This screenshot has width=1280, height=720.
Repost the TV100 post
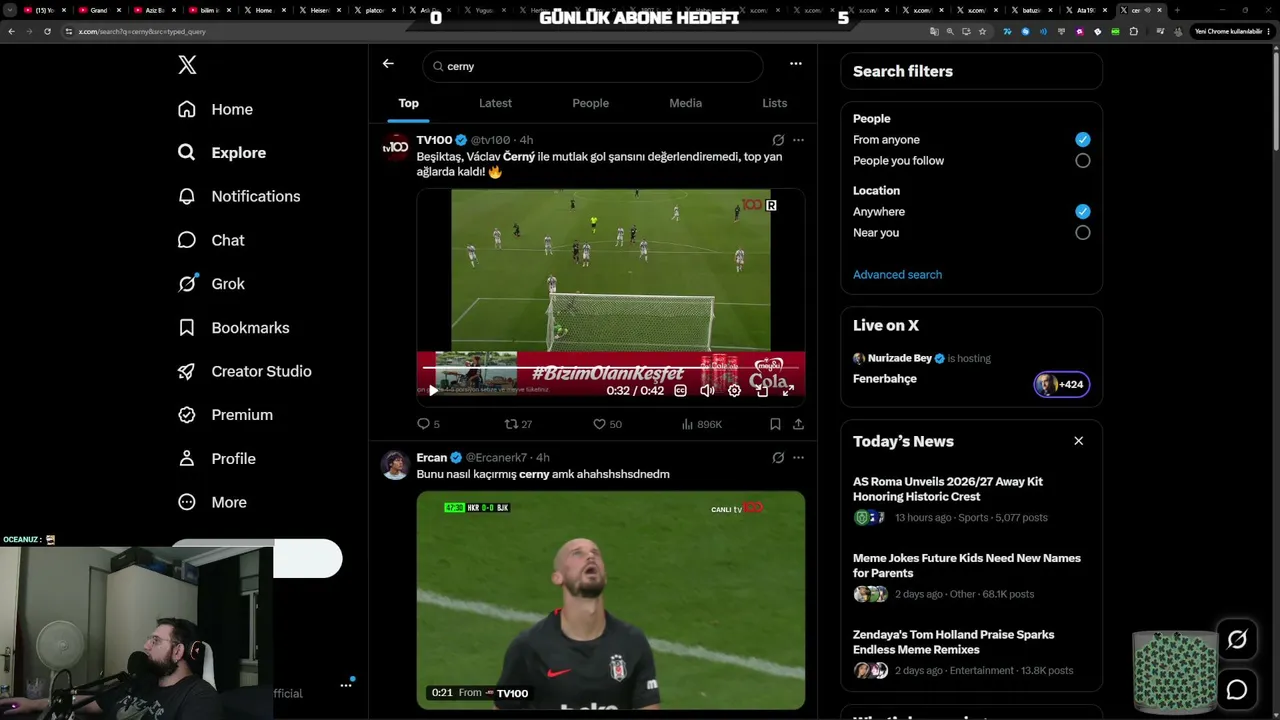click(518, 424)
